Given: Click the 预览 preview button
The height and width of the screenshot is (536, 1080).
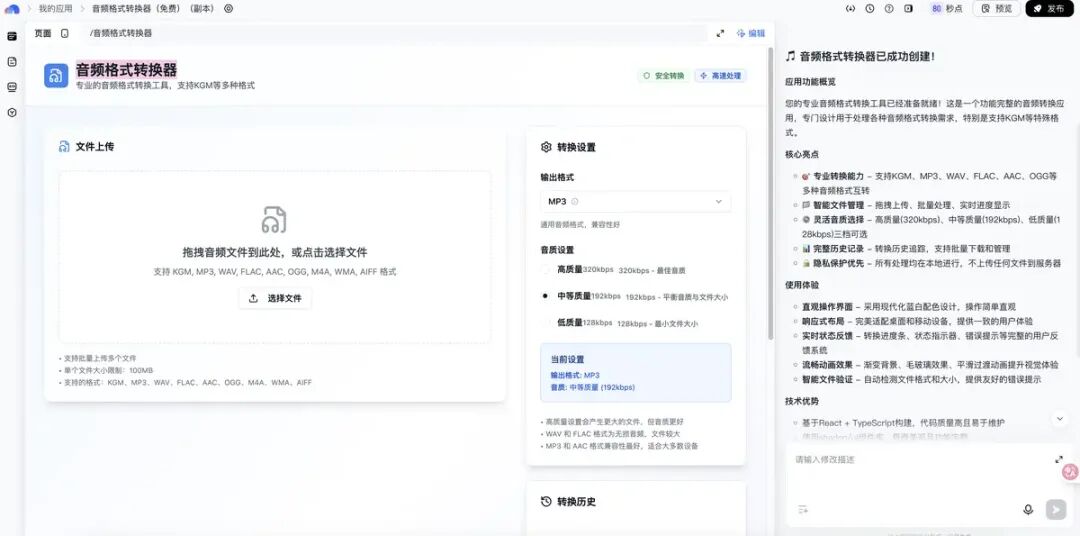Looking at the screenshot, I should (x=997, y=9).
